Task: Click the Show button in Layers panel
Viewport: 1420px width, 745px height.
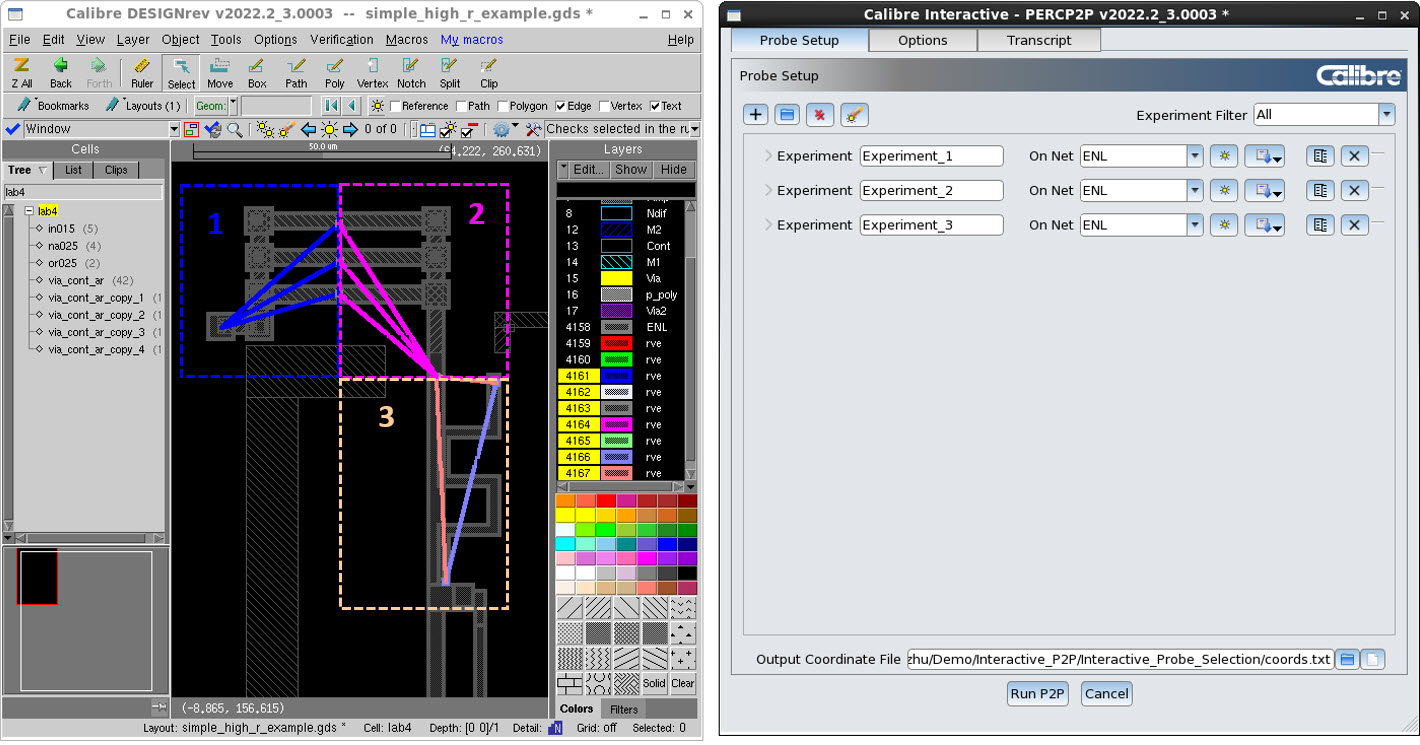Action: tap(630, 169)
